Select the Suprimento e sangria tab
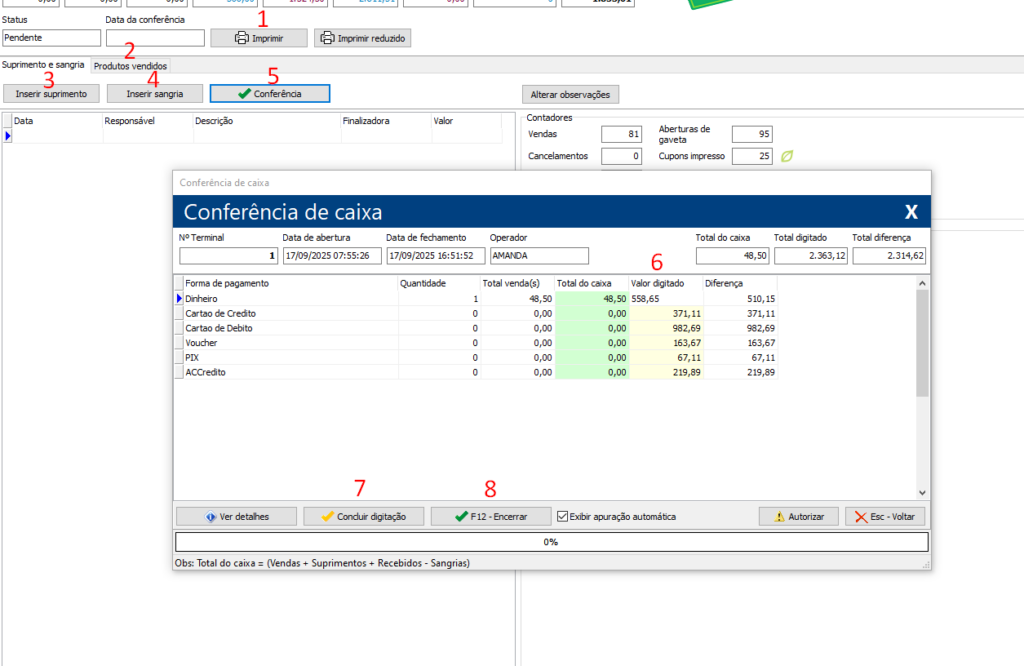 (x=43, y=65)
